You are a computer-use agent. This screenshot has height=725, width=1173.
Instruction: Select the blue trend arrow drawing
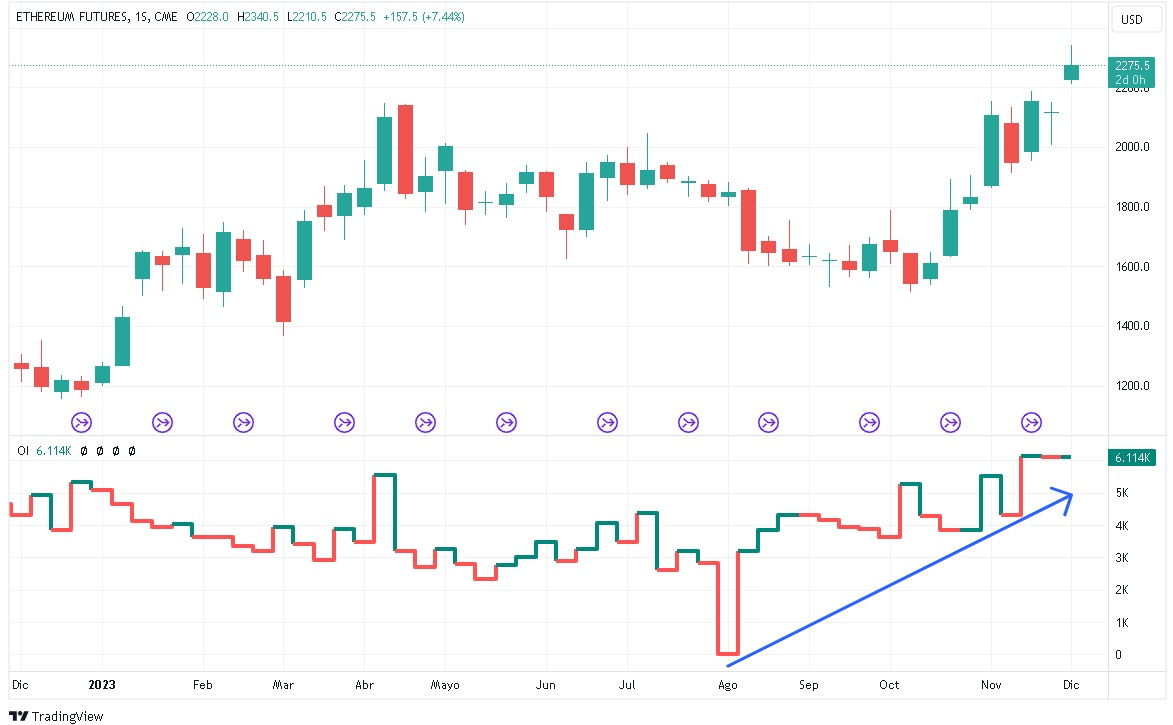[900, 578]
